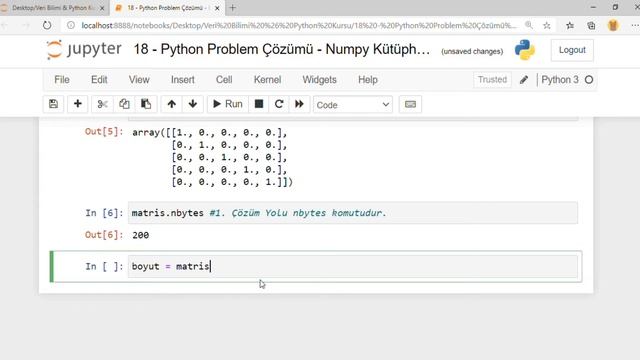Copy selected cells icon
Image resolution: width=640 pixels, height=360 pixels.
[x=124, y=104]
